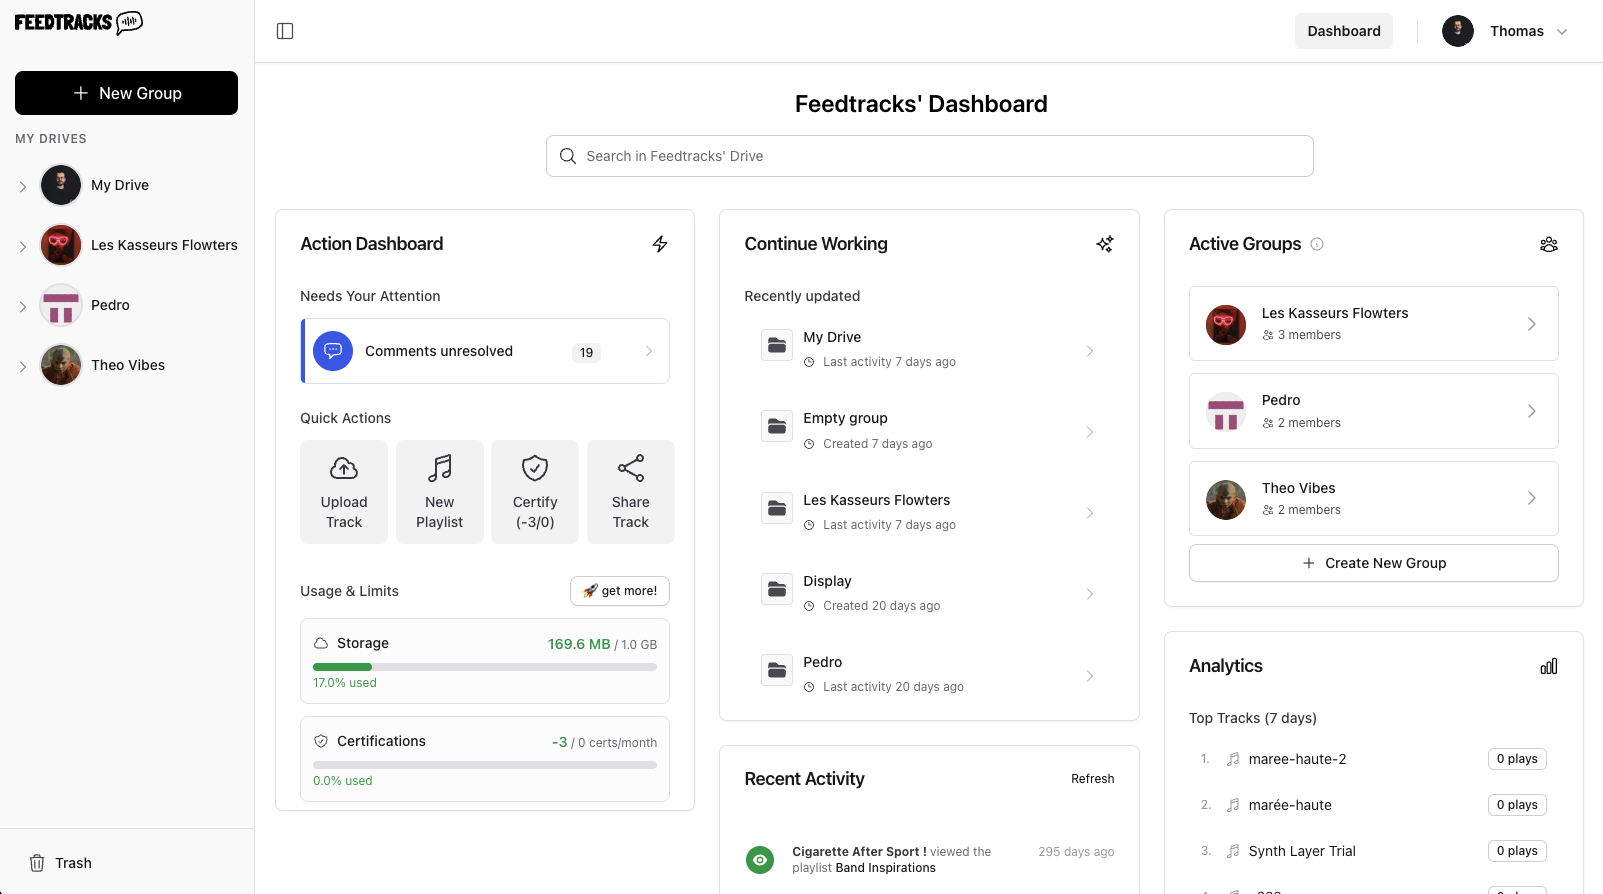
Task: Click the get more! button
Action: coord(620,591)
